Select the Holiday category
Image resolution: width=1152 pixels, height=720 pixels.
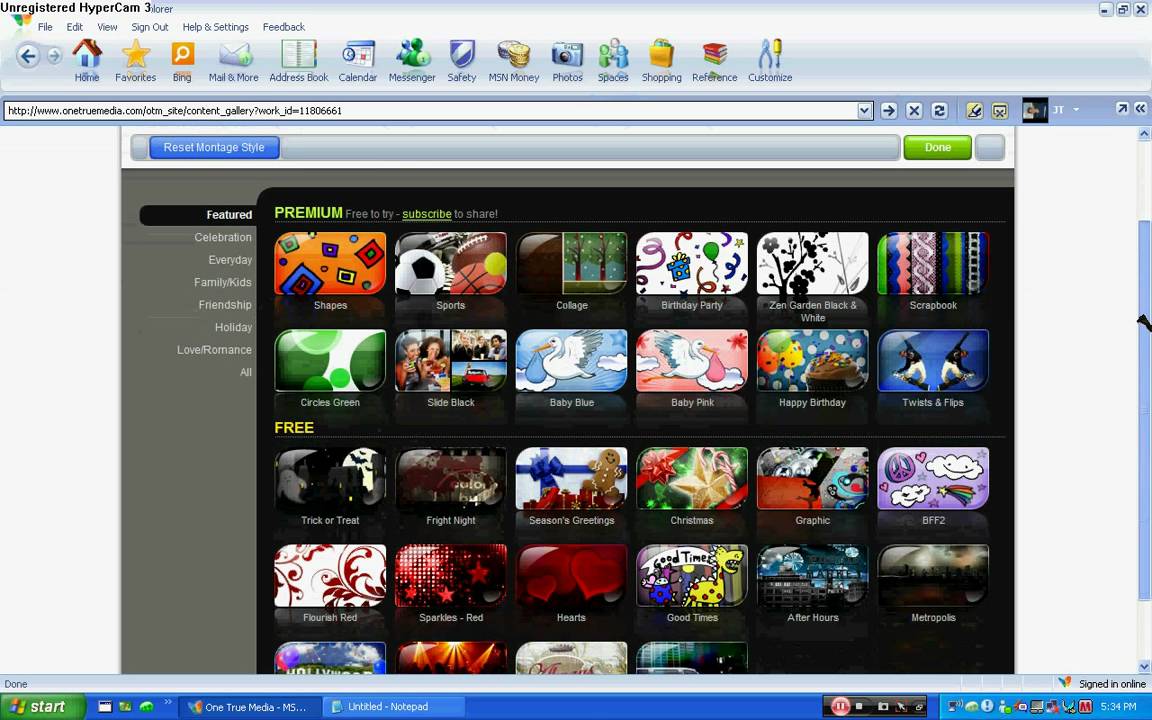point(233,328)
